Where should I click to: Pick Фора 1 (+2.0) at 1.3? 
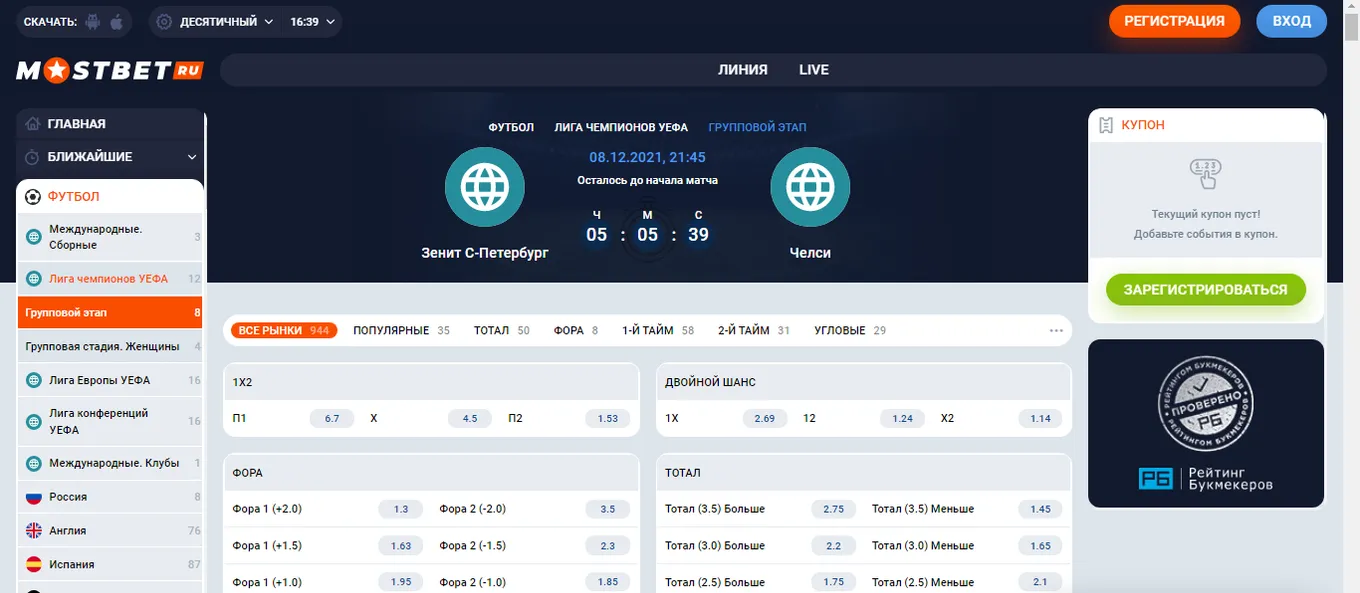(x=401, y=509)
